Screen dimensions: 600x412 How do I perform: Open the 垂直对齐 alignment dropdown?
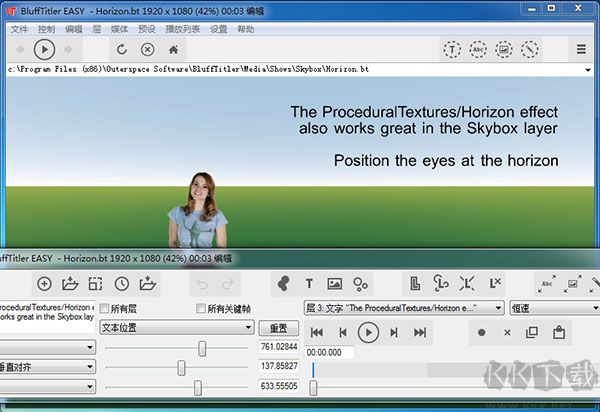point(48,366)
